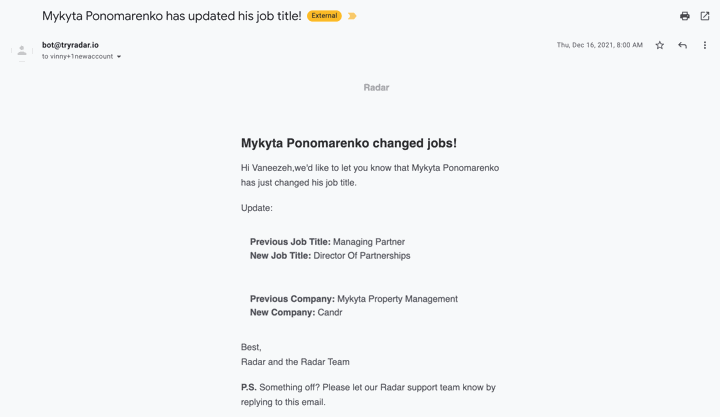This screenshot has width=720, height=417.
Task: Click the Radar header logo text
Action: pyautogui.click(x=376, y=88)
